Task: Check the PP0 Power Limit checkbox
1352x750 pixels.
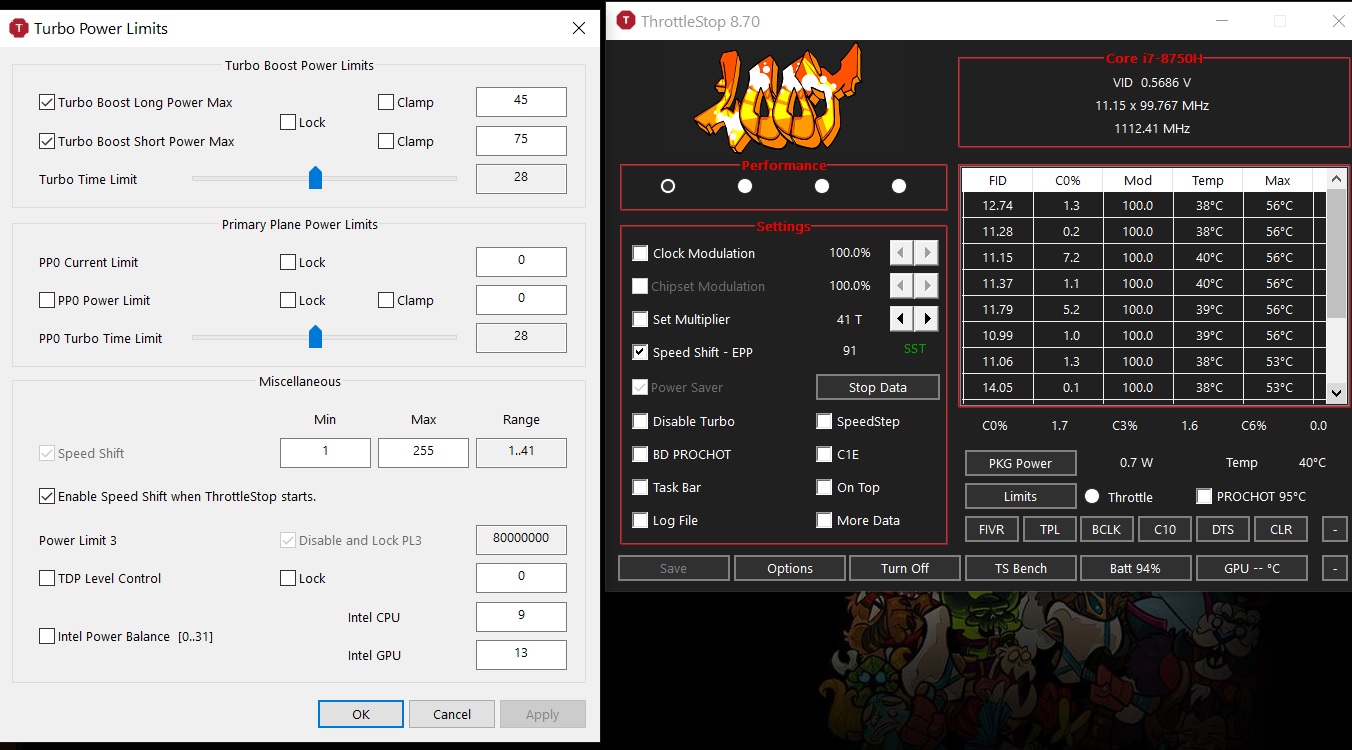Action: click(x=47, y=300)
